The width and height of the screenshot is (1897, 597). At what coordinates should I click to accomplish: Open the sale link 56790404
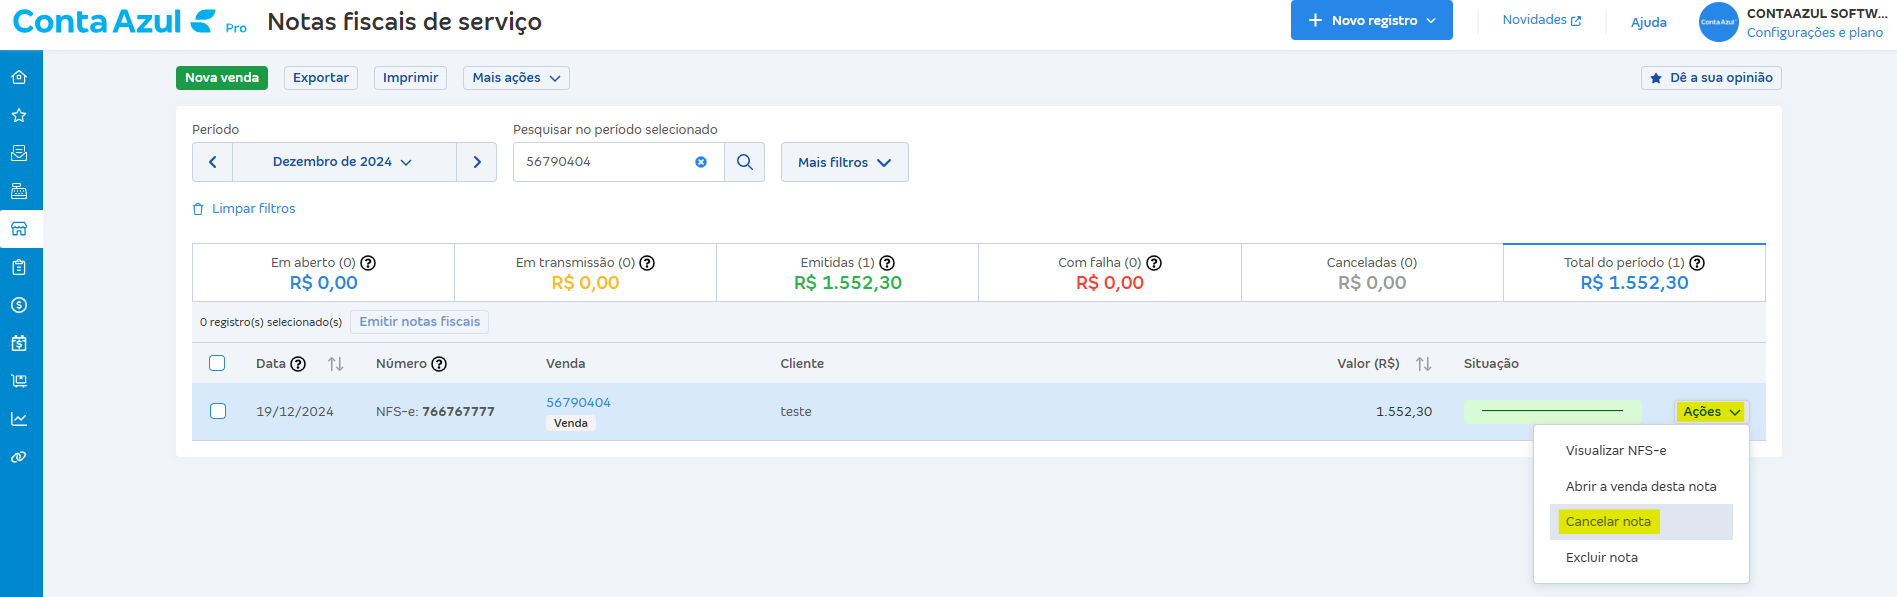tap(578, 402)
